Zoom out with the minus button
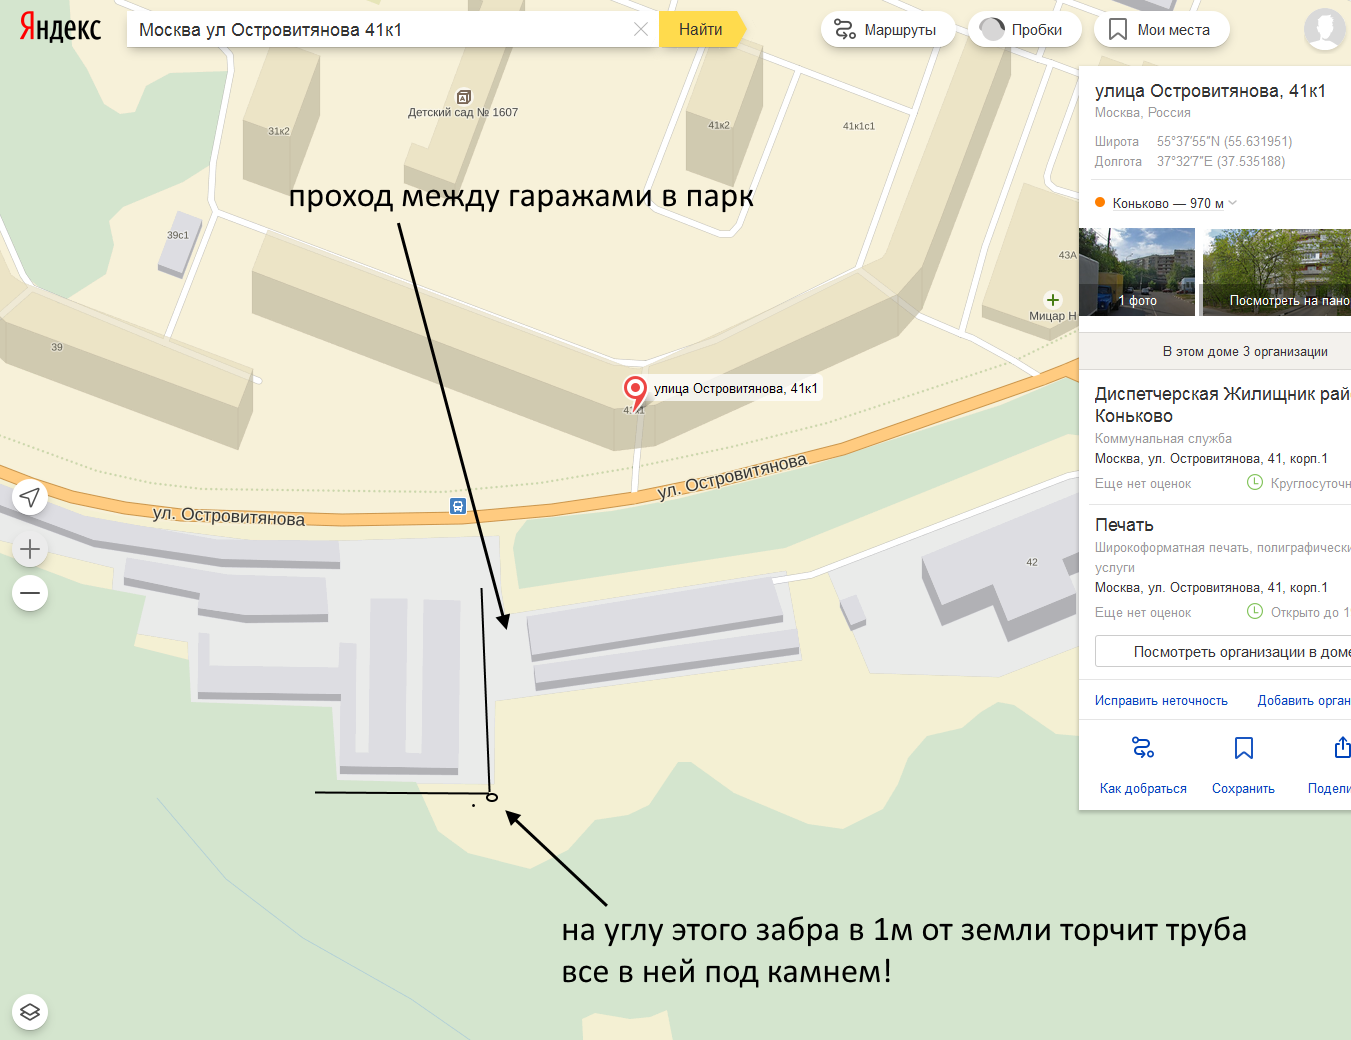Image resolution: width=1351 pixels, height=1040 pixels. (30, 593)
